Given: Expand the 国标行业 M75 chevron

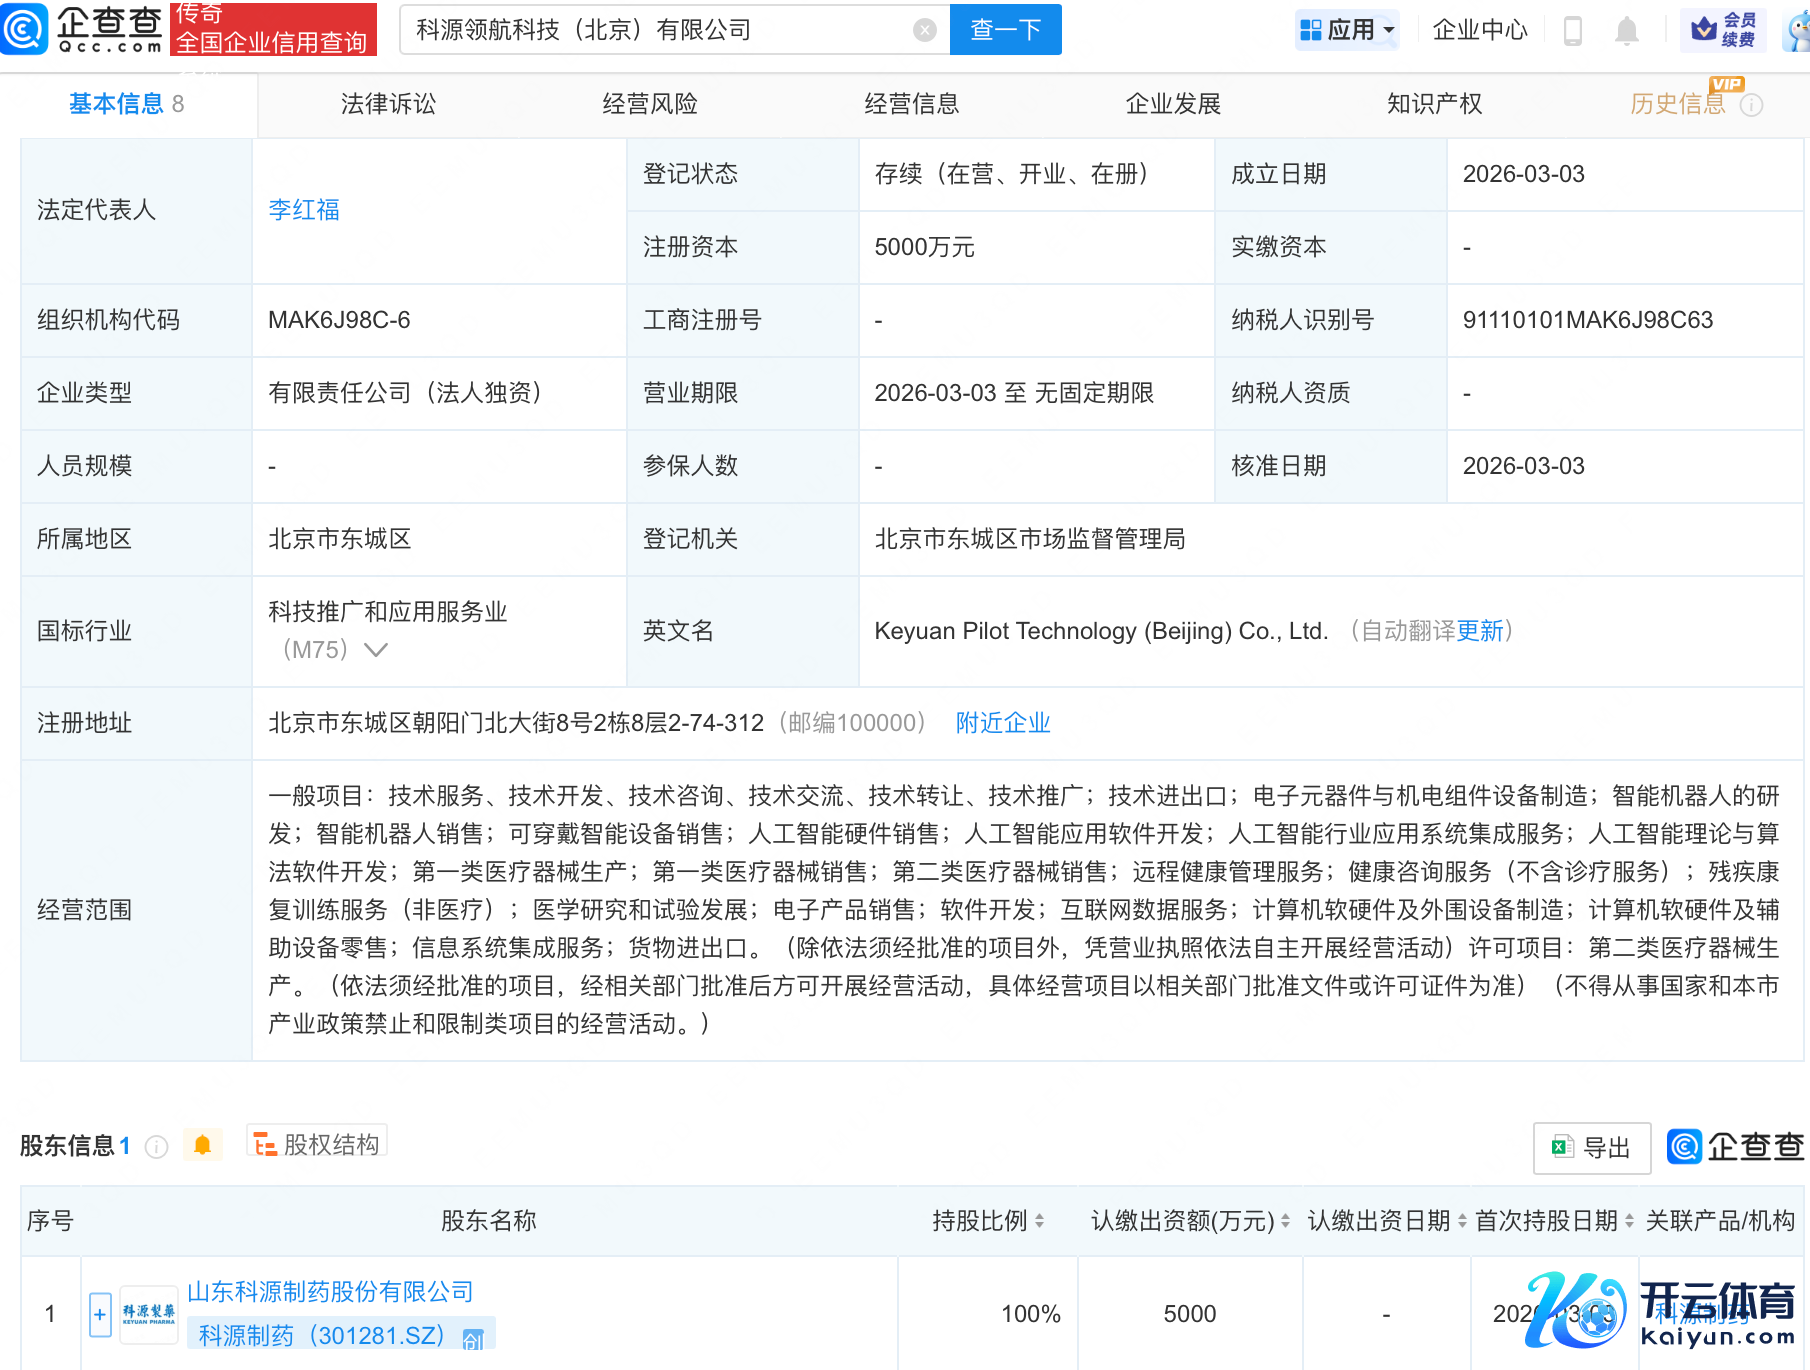Looking at the screenshot, I should [376, 650].
